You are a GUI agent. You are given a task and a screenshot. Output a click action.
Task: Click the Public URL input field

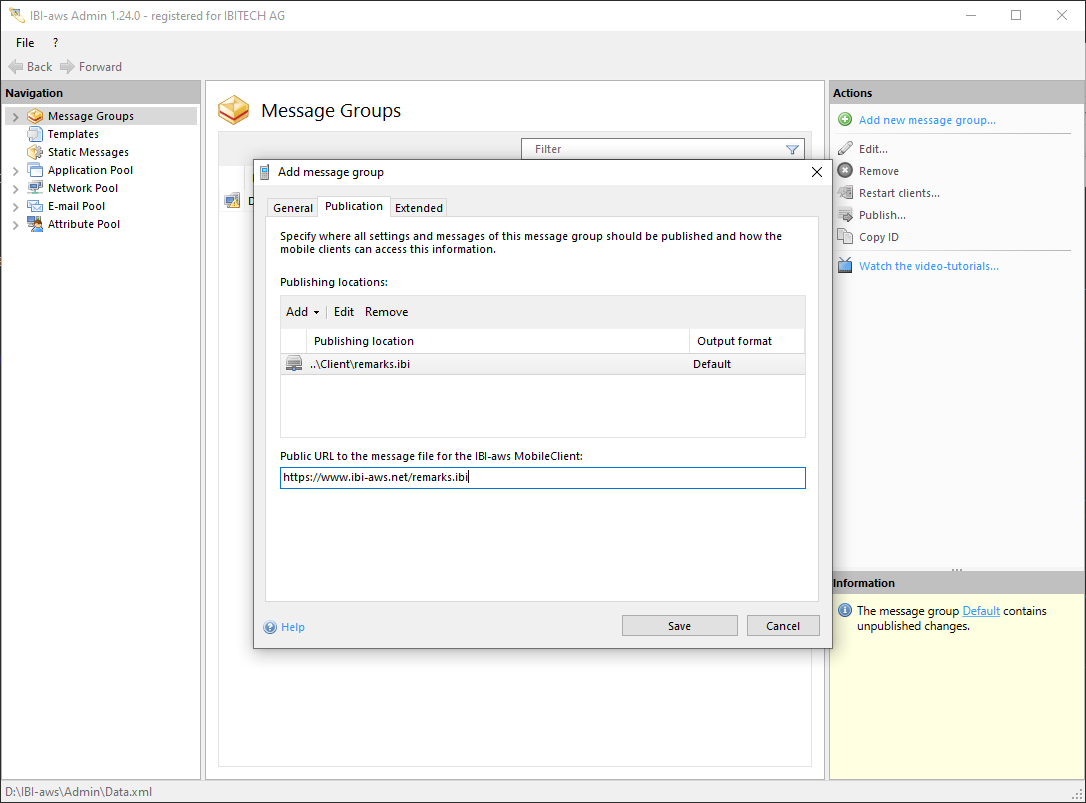pos(542,478)
